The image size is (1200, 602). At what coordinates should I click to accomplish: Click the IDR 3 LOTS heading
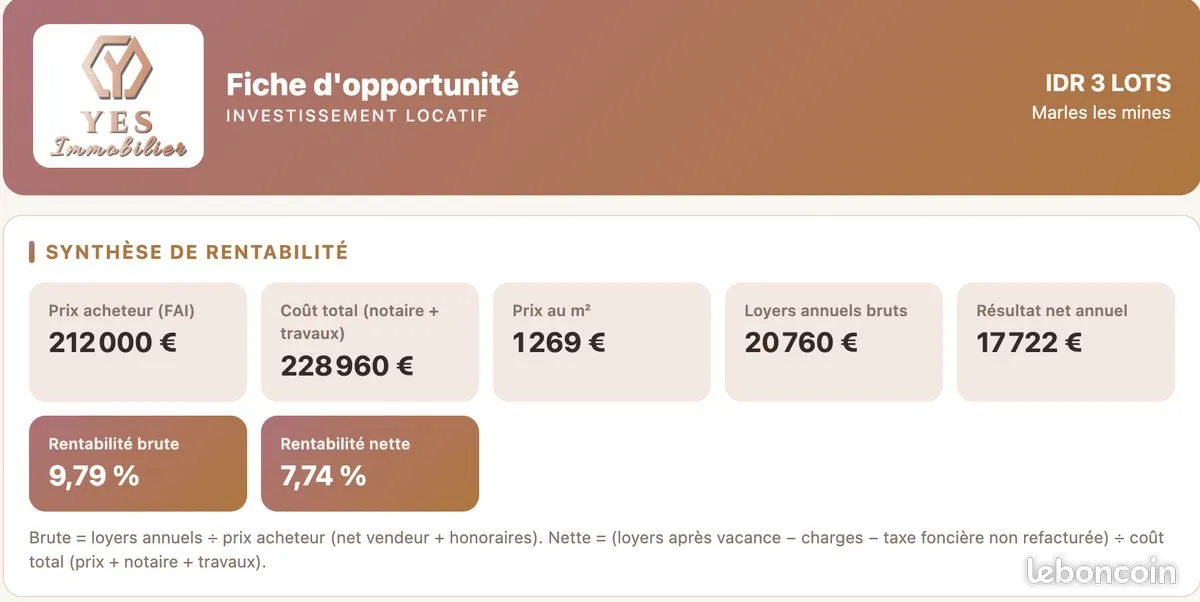coord(1107,82)
